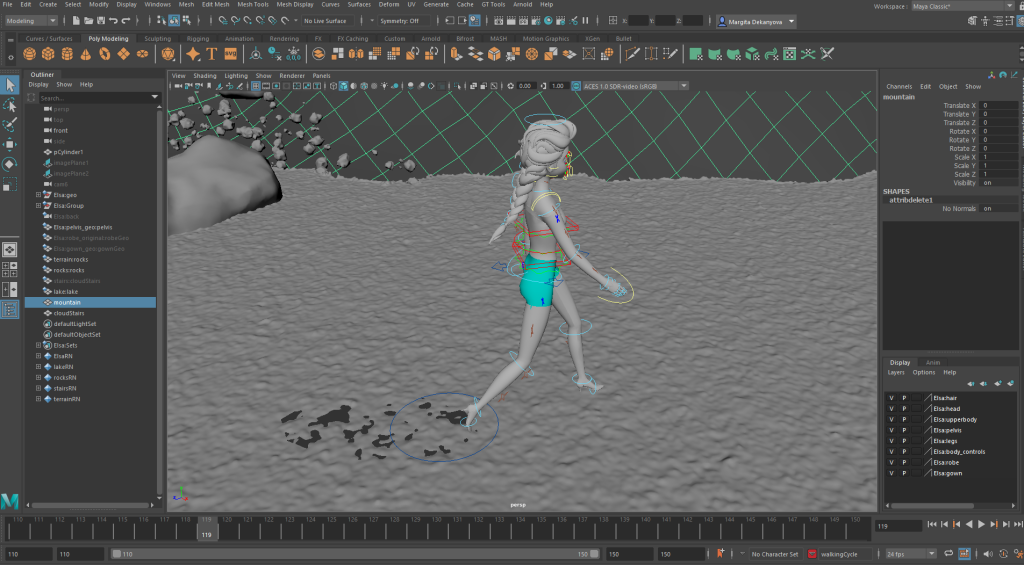Toggle loop playback icon

[x=948, y=554]
